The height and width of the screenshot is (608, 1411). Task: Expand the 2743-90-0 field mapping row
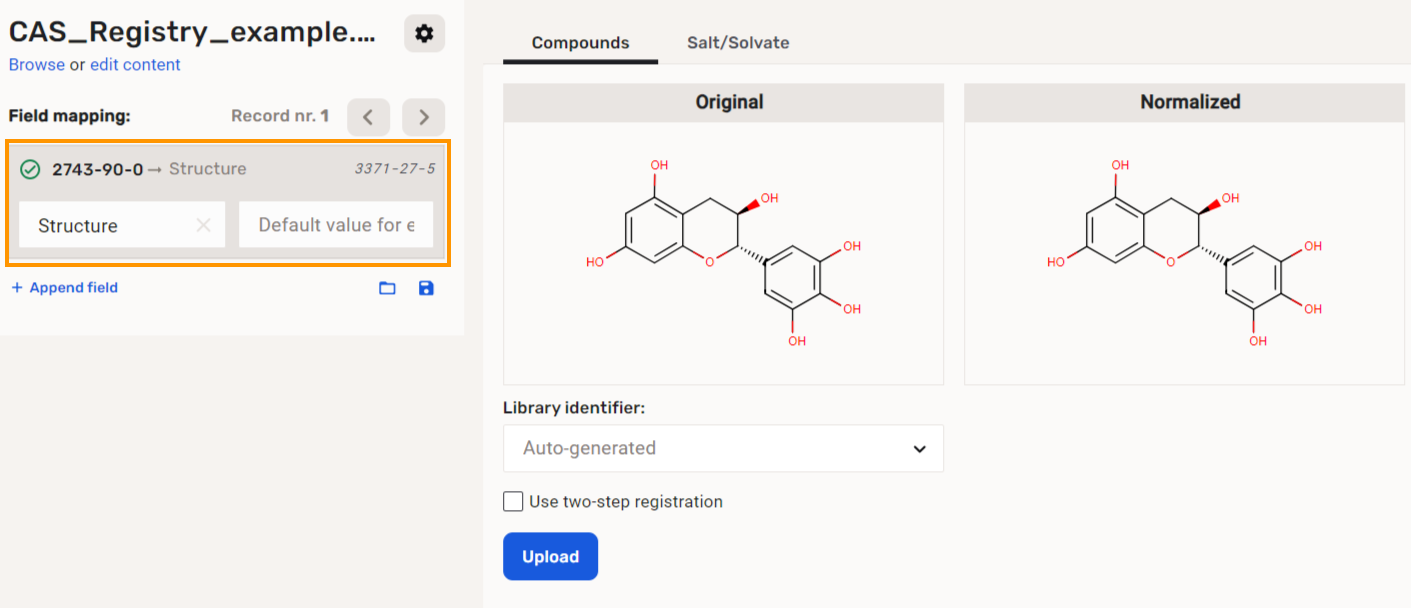pyautogui.click(x=228, y=169)
